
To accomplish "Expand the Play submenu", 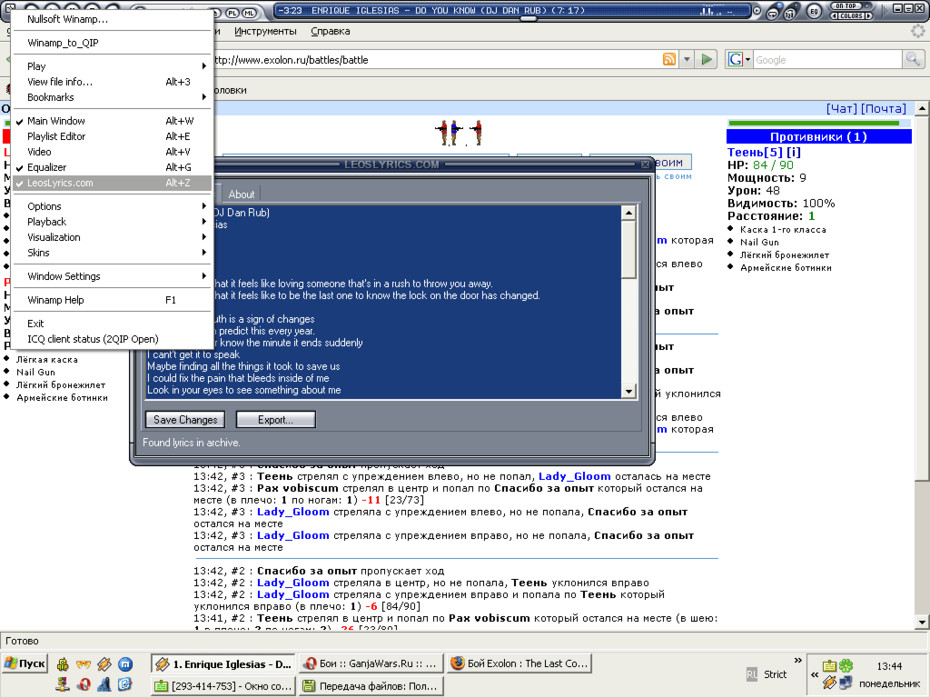I will (x=112, y=66).
